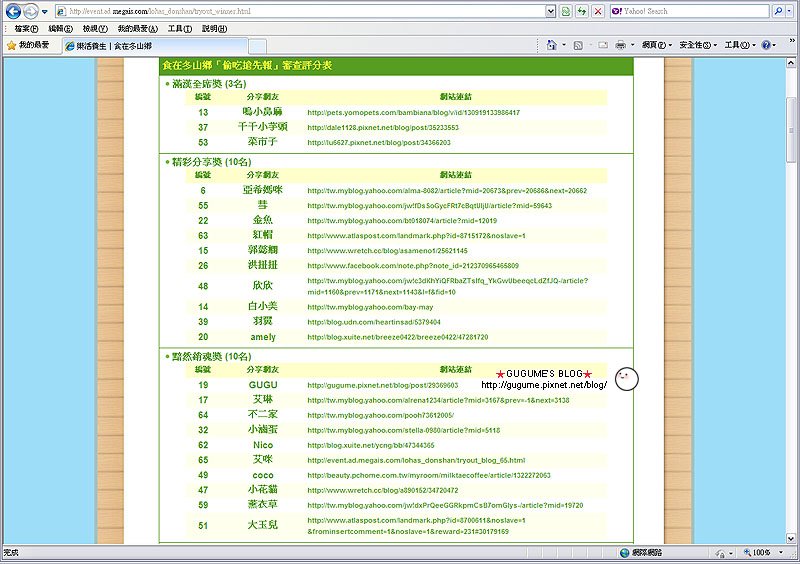Open the 編輯(E) menu

pyautogui.click(x=60, y=29)
